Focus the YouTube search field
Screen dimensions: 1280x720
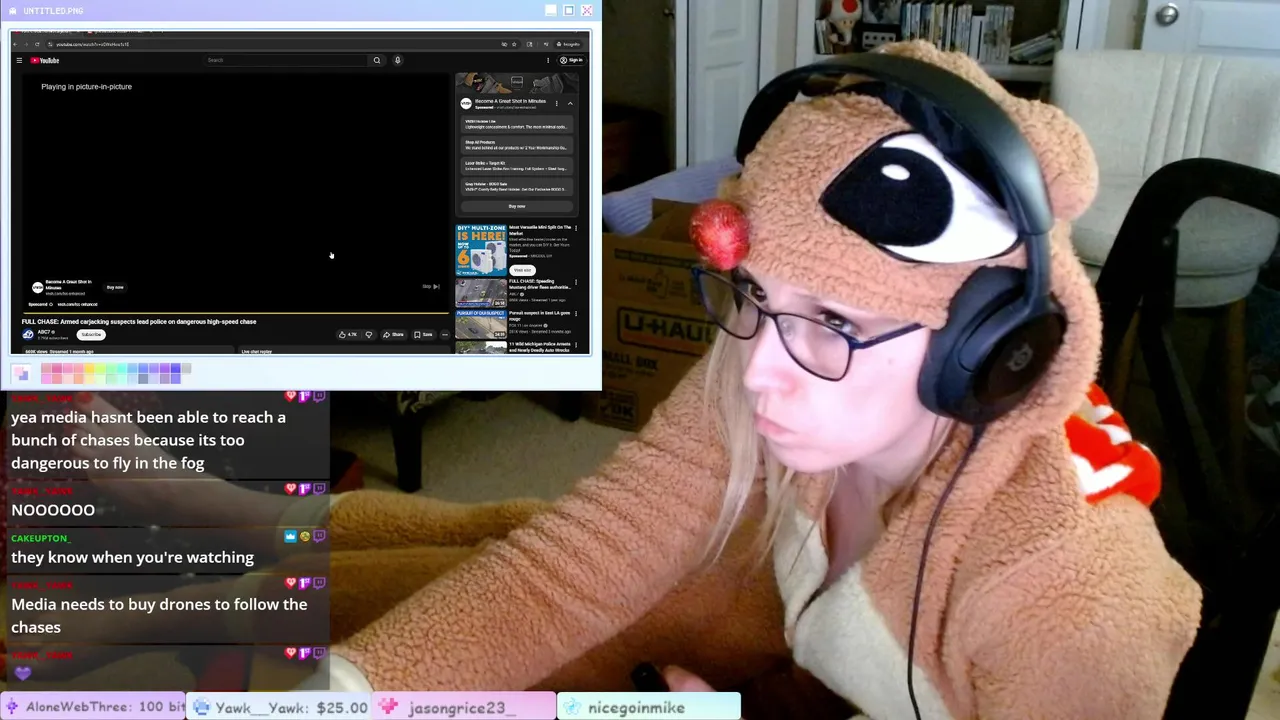(x=287, y=60)
